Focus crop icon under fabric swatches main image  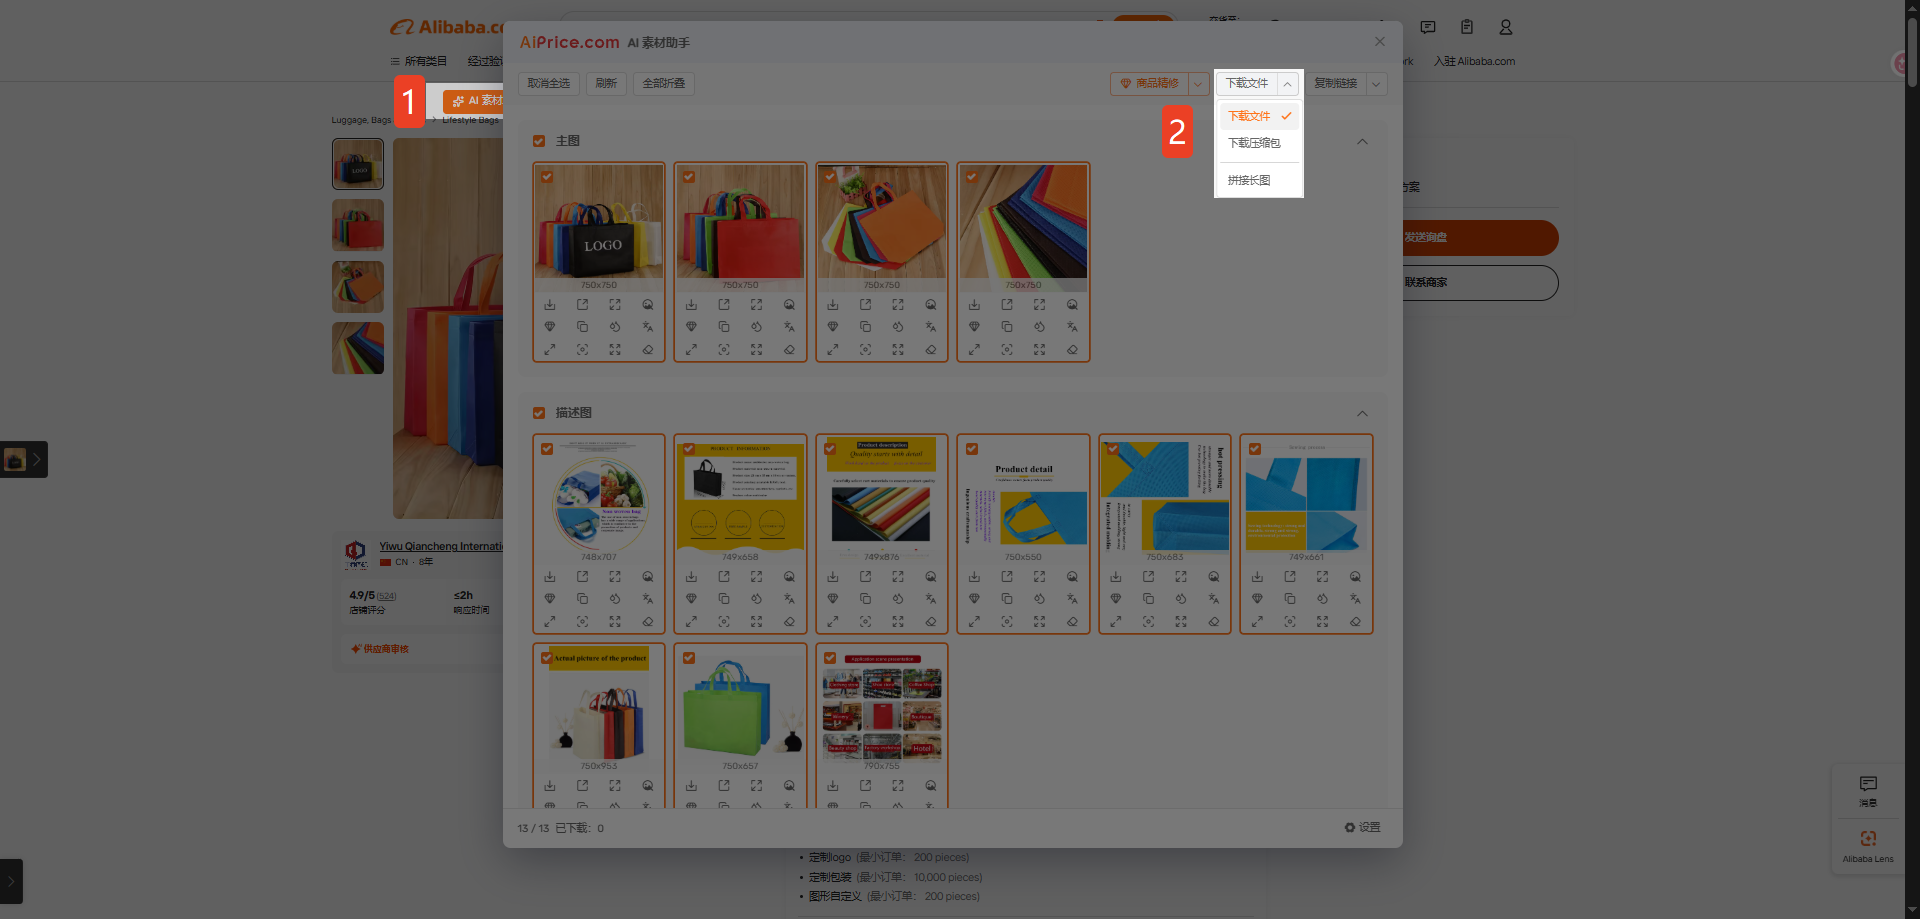1007,350
